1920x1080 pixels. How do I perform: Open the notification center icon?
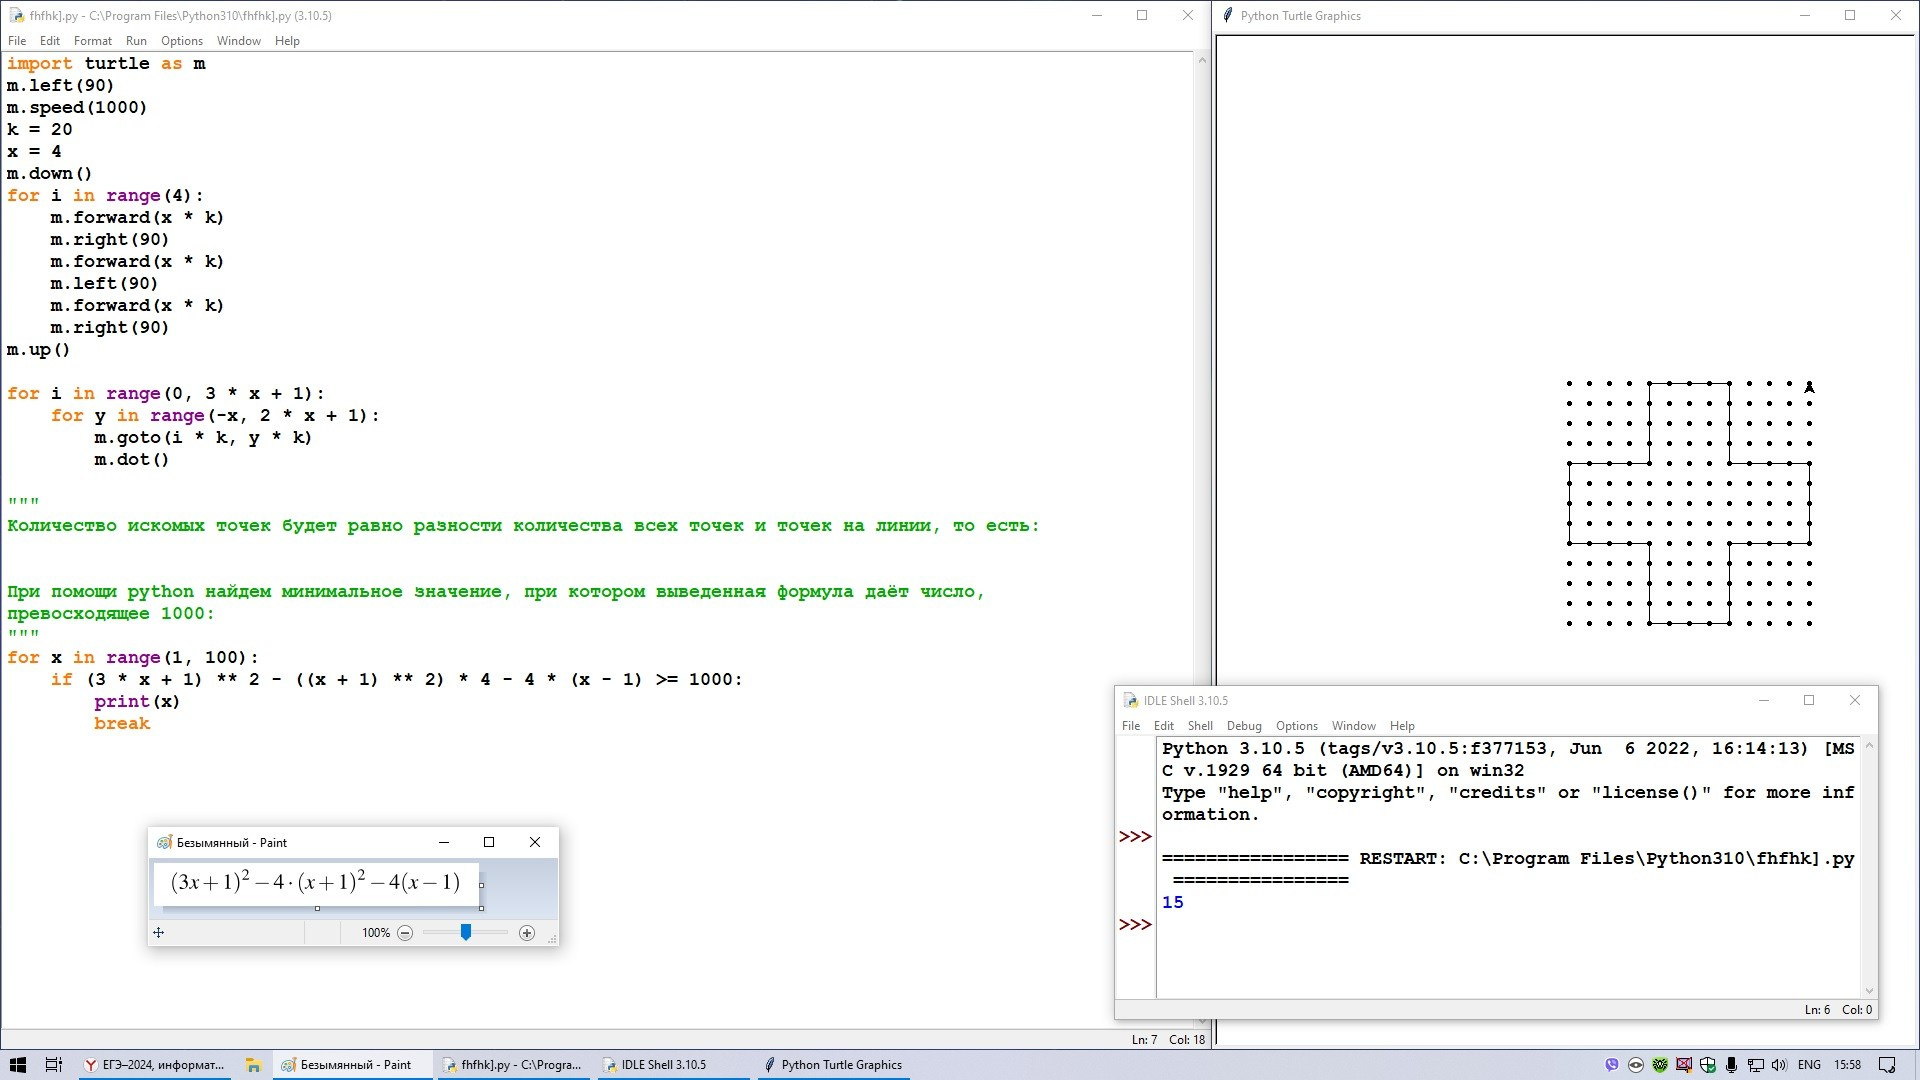[x=1887, y=1065]
